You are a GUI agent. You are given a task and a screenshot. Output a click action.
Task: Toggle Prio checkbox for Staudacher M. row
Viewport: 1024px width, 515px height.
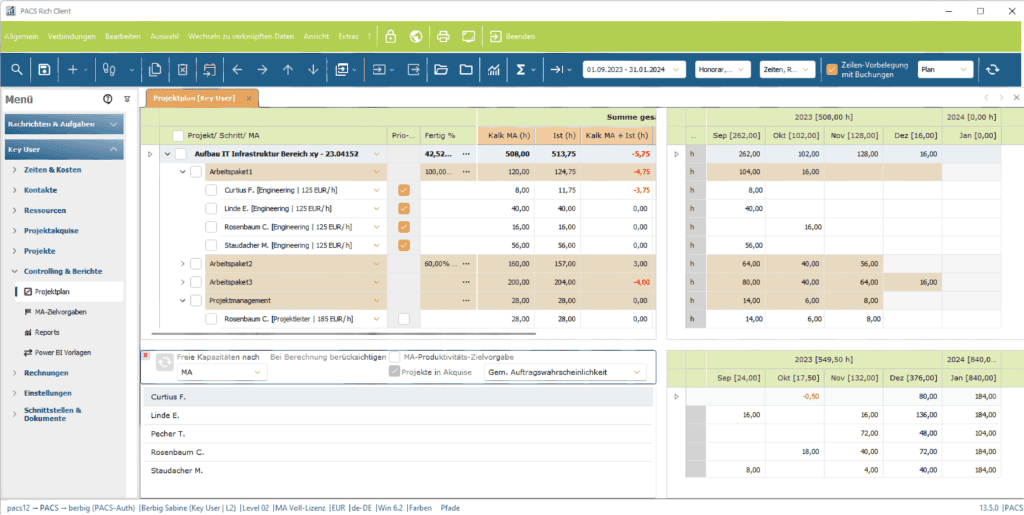(404, 245)
